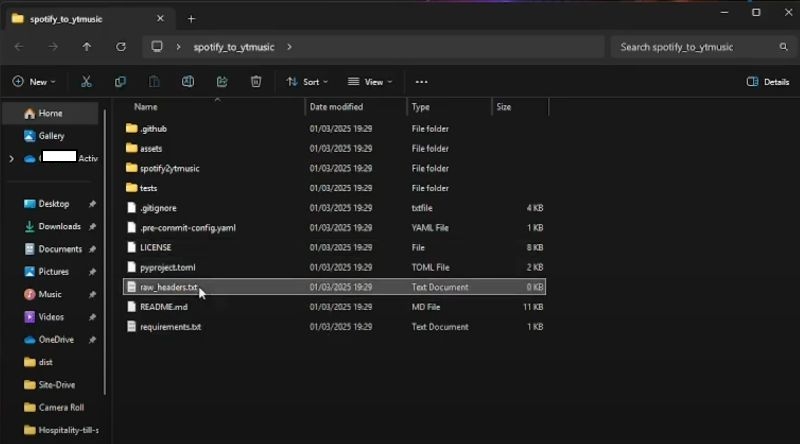Toggle the Details pane

pos(767,82)
